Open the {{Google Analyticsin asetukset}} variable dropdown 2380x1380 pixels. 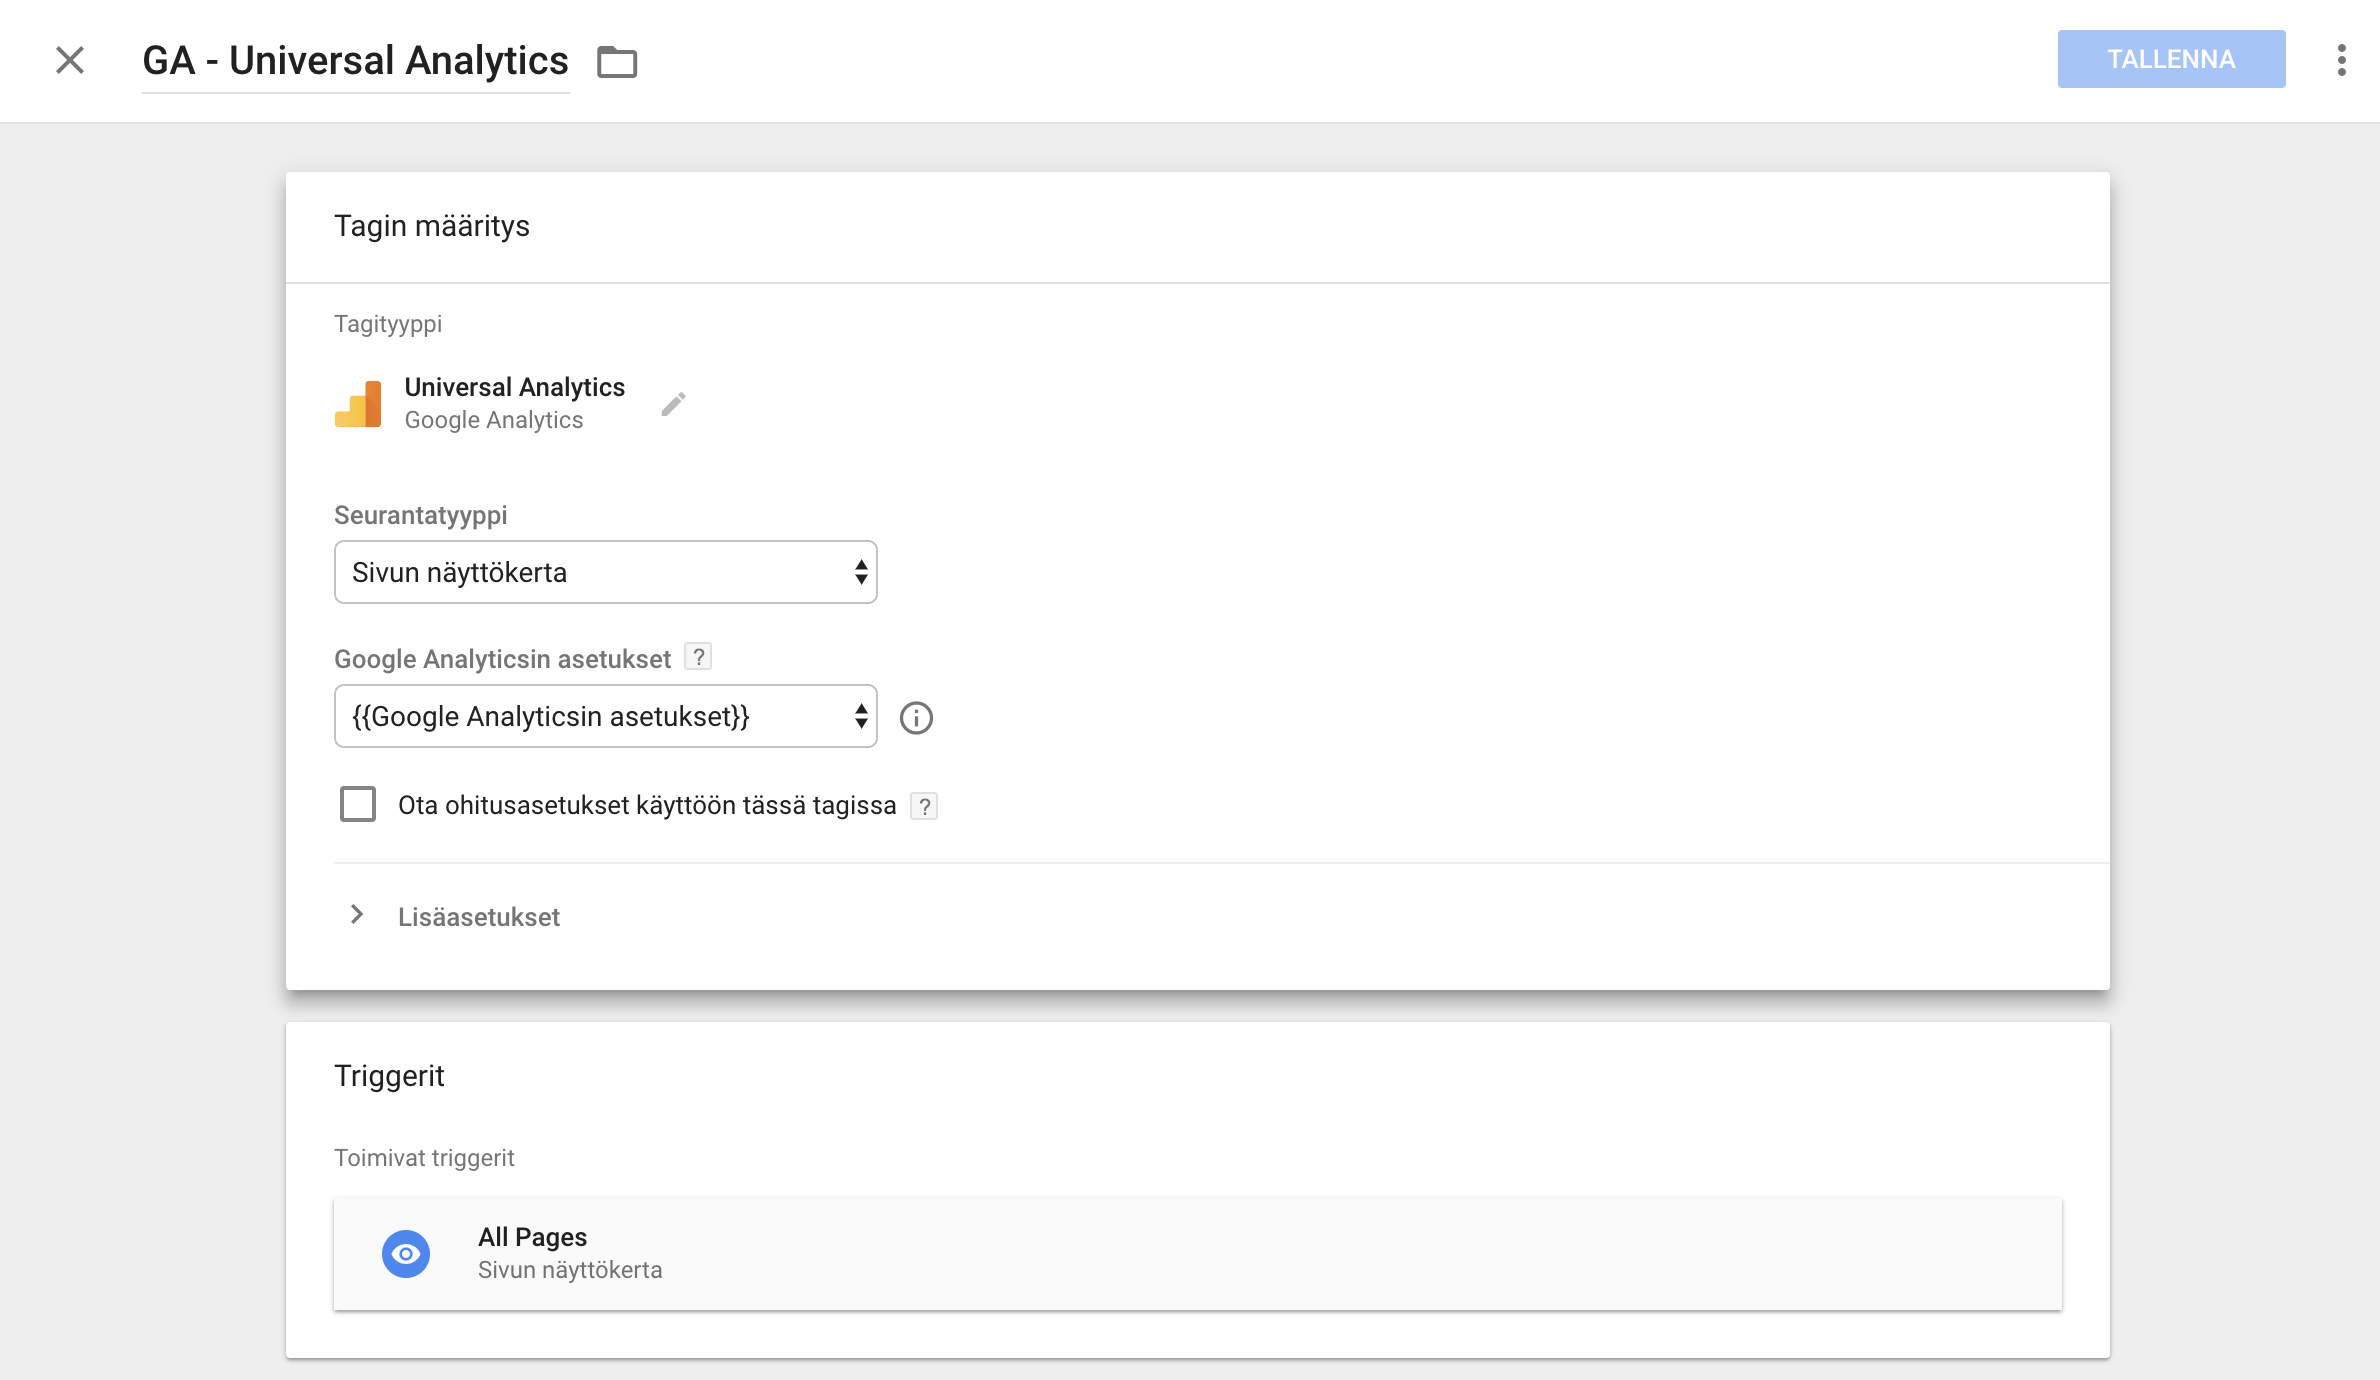(x=606, y=716)
